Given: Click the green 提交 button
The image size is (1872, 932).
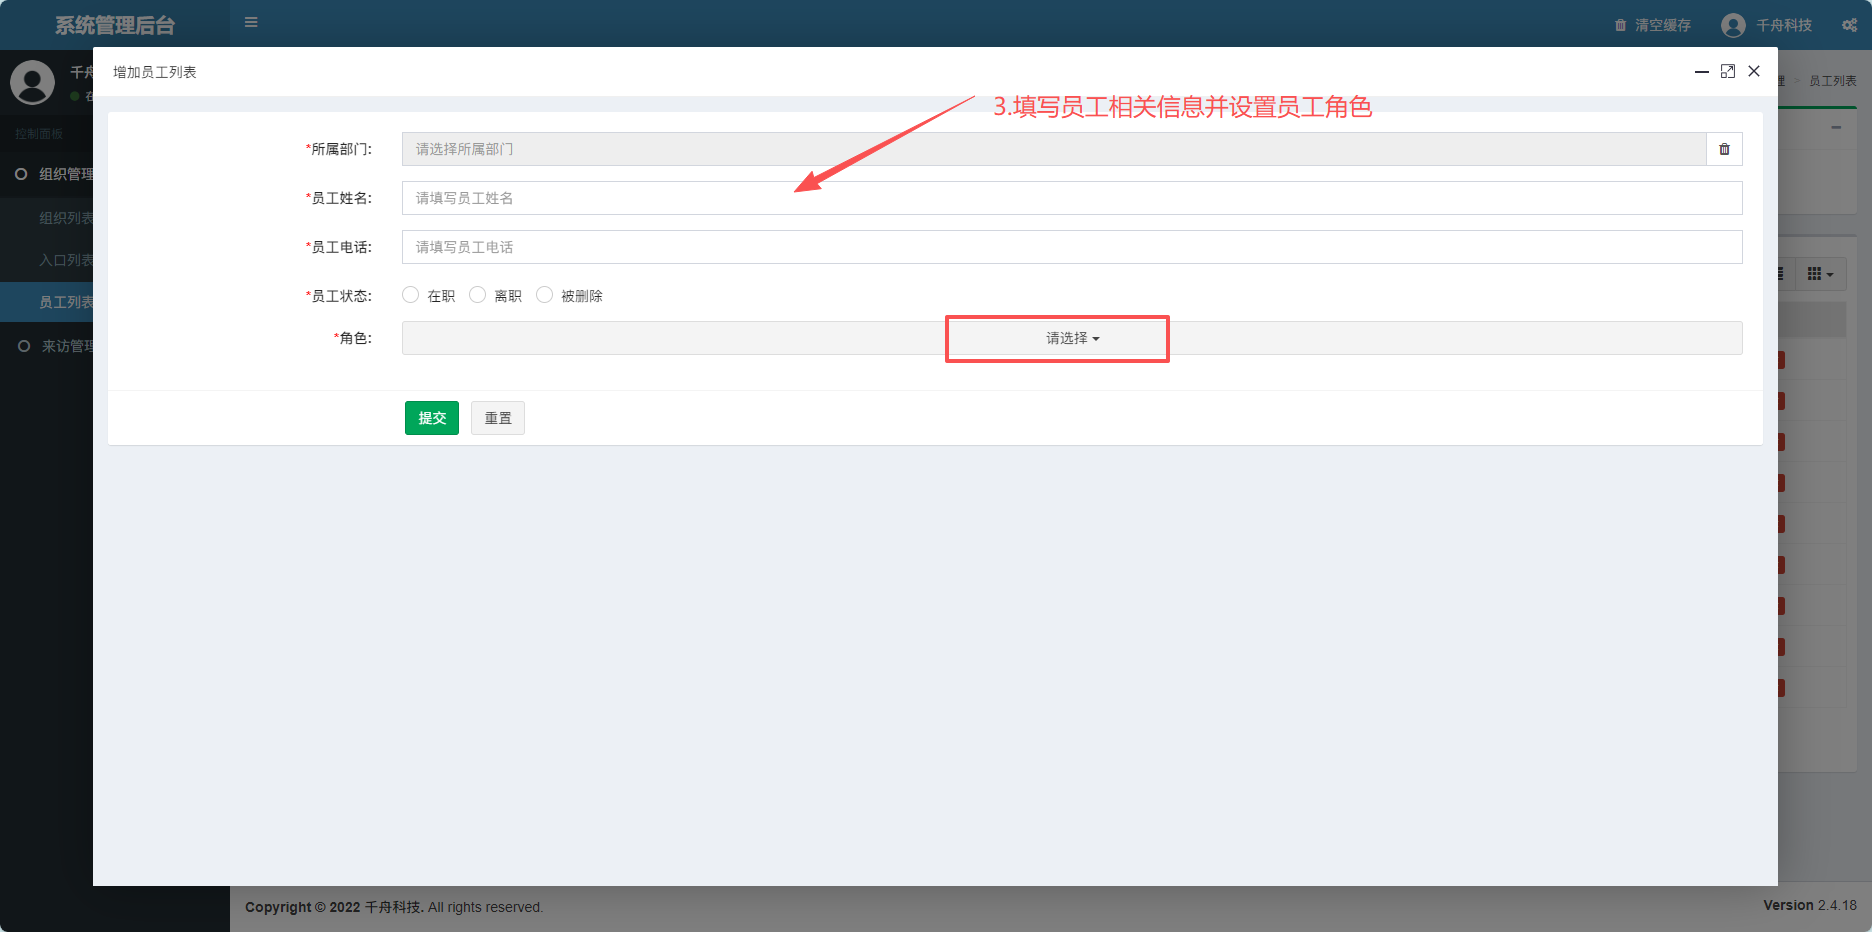Looking at the screenshot, I should point(431,418).
